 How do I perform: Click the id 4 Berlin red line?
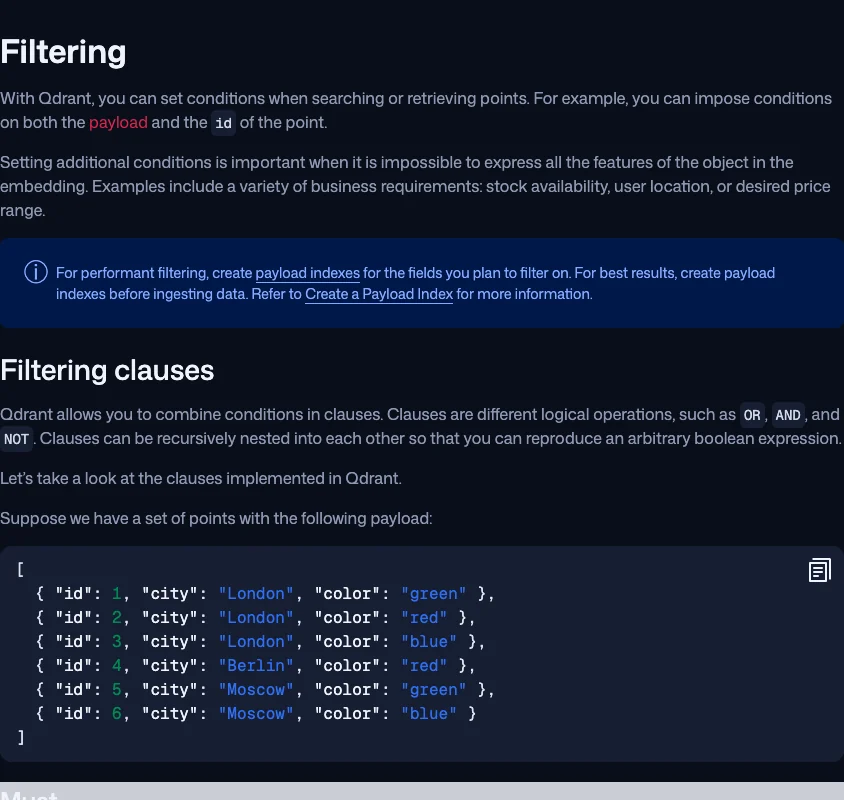255,666
